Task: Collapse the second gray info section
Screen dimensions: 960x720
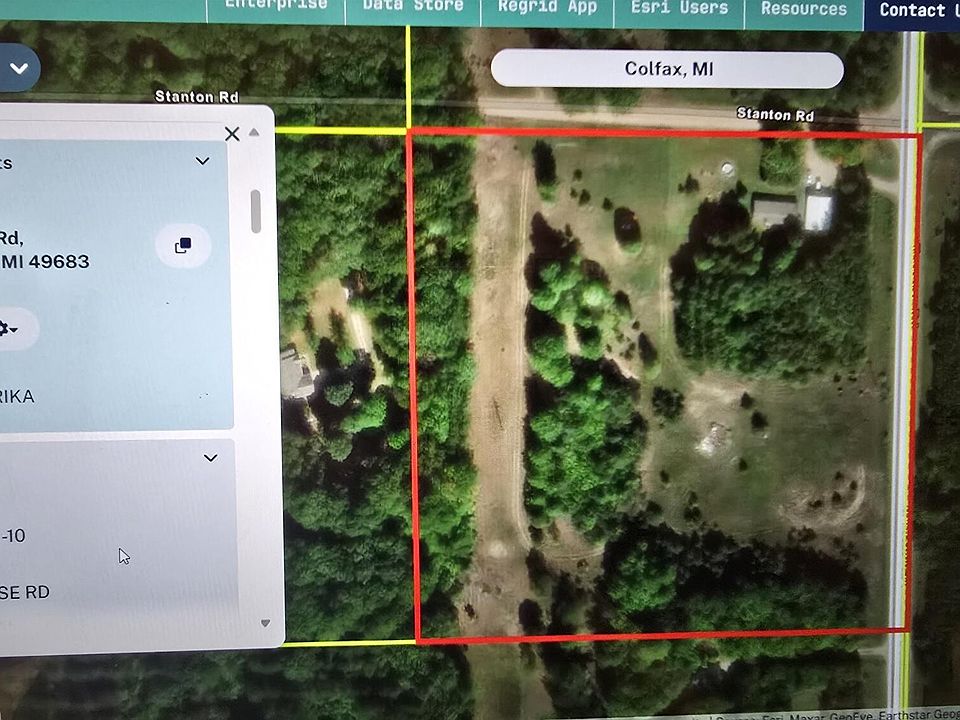Action: [210, 458]
